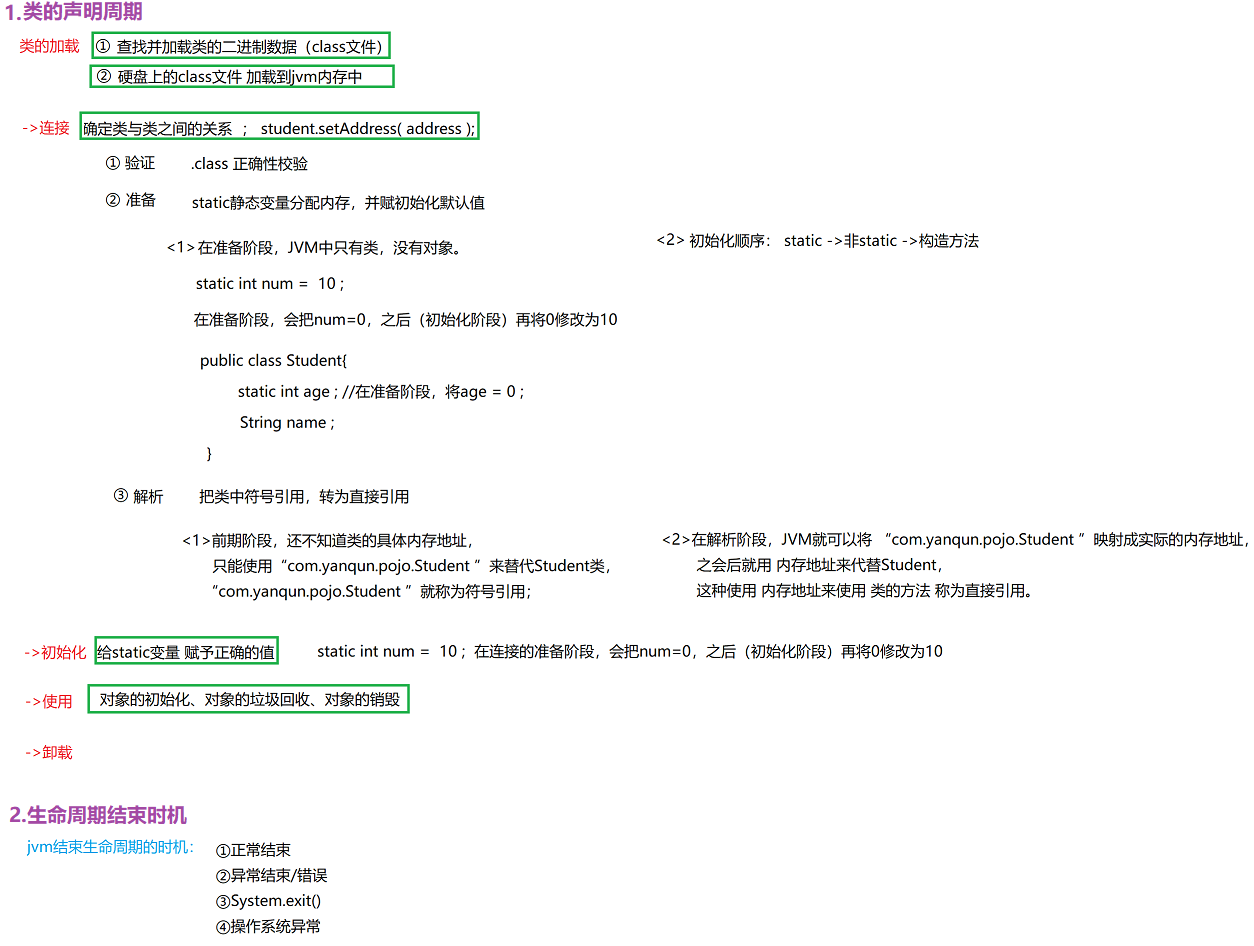Click the "String name ;" code line
The height and width of the screenshot is (946, 1254).
coord(287,423)
